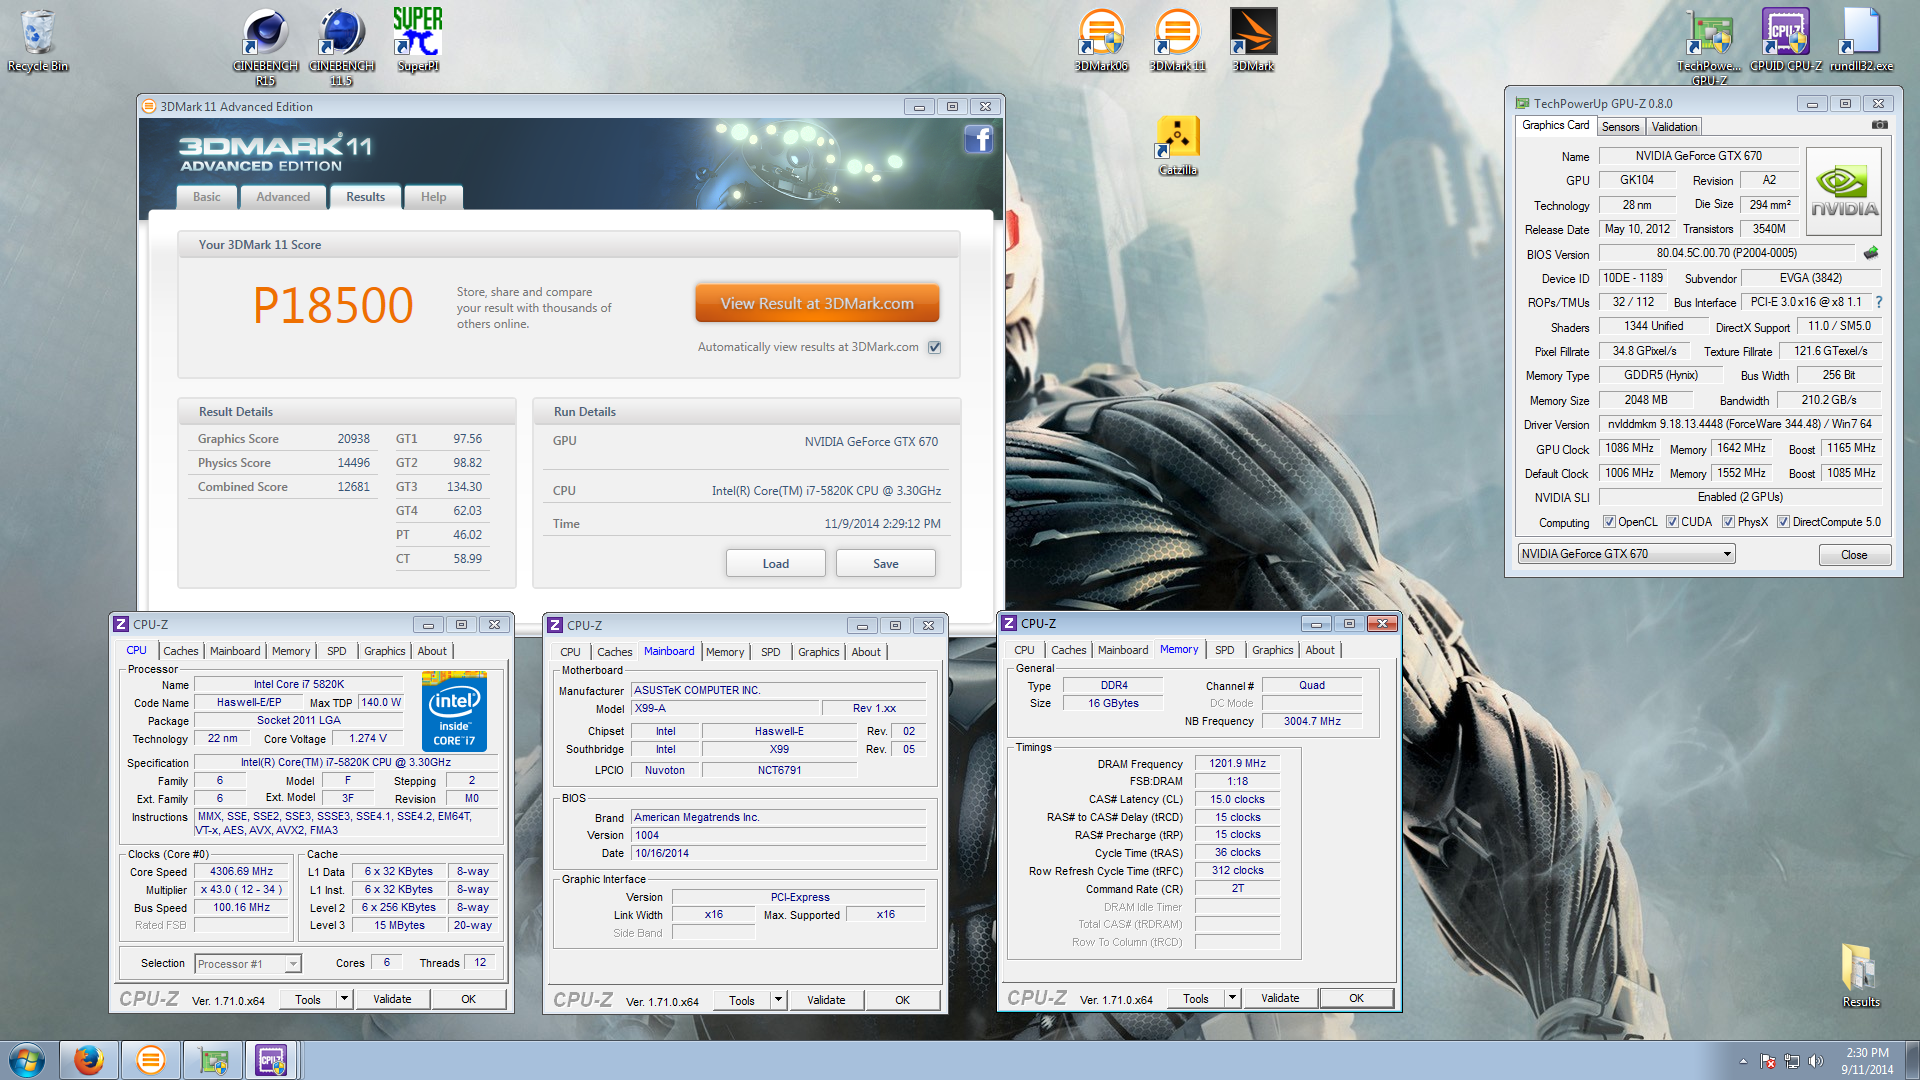Click the Bus Interface question mark in GPU-Z
The width and height of the screenshot is (1920, 1080).
pos(1878,302)
